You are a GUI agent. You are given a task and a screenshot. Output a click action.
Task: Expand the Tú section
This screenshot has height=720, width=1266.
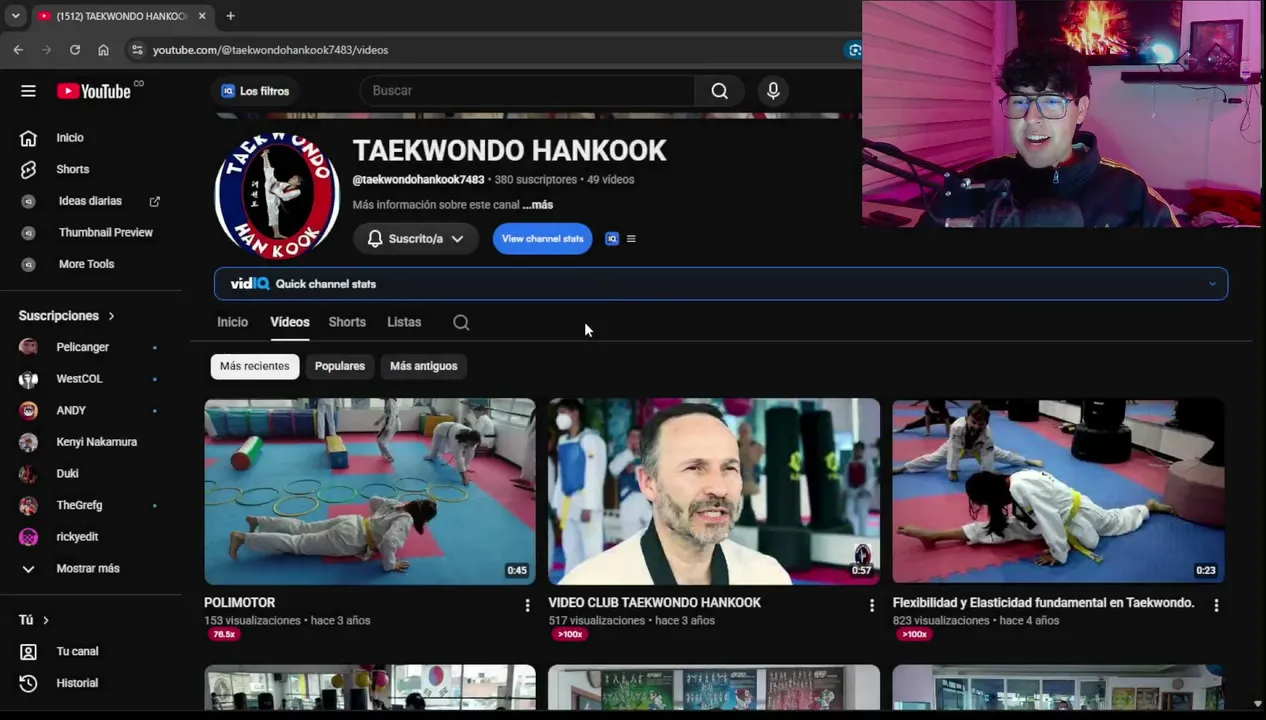pos(34,620)
